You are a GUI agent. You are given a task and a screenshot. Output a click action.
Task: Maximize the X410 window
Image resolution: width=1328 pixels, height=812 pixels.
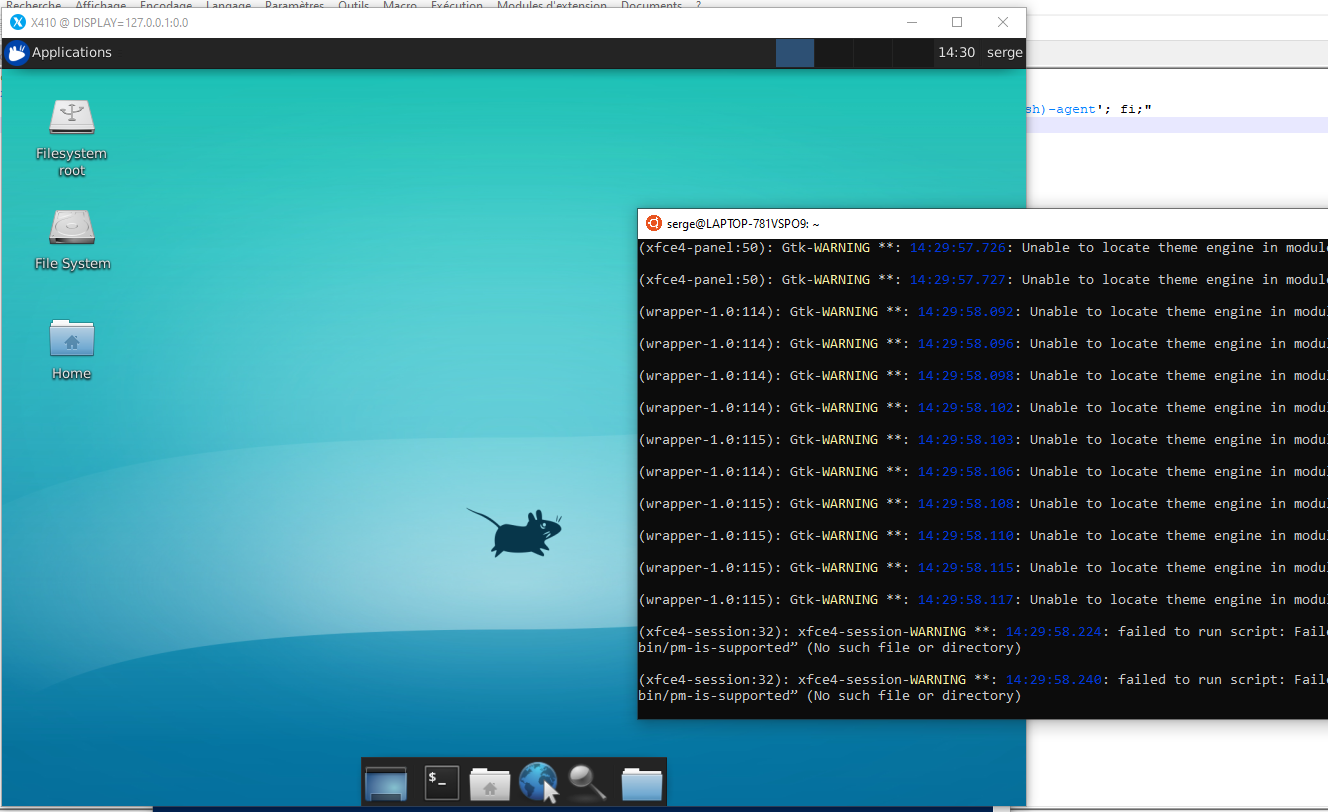click(957, 22)
